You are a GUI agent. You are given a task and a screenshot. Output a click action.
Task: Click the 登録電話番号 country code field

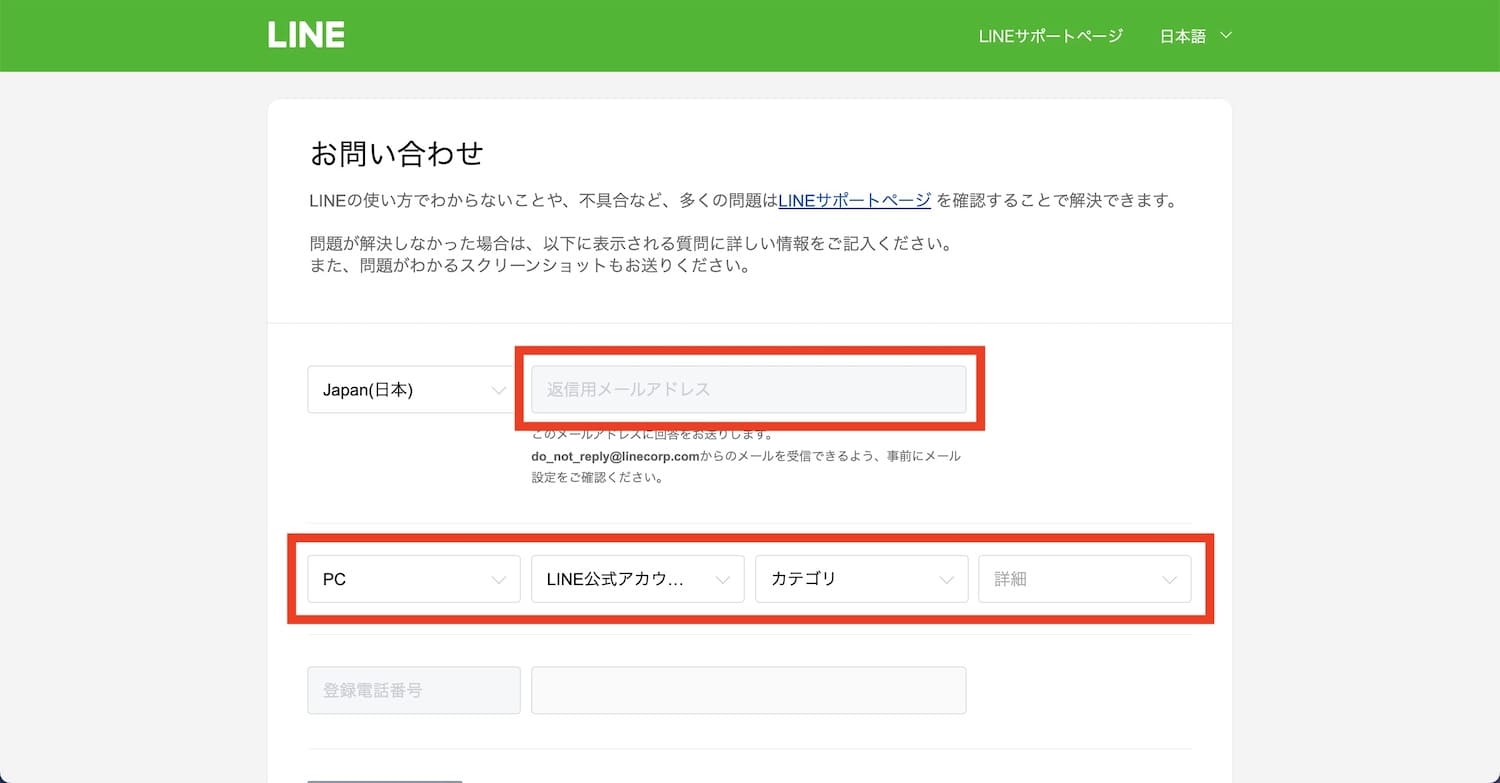414,690
